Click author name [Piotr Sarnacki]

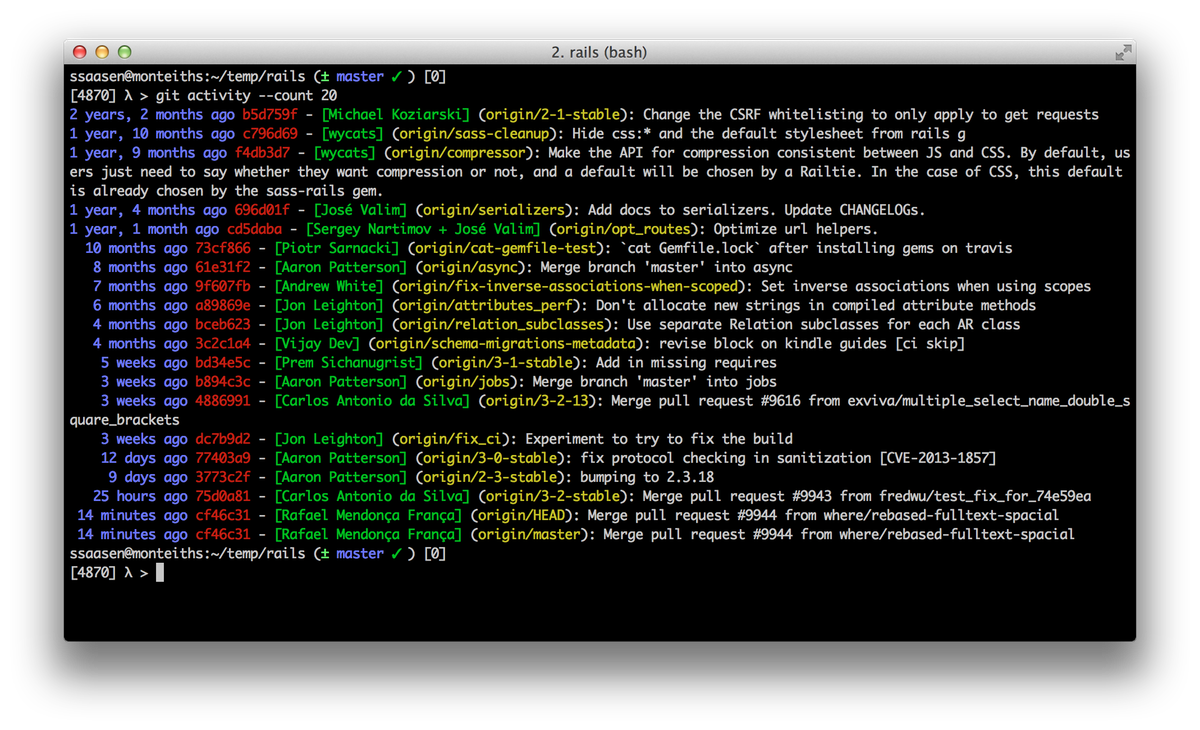tap(337, 248)
